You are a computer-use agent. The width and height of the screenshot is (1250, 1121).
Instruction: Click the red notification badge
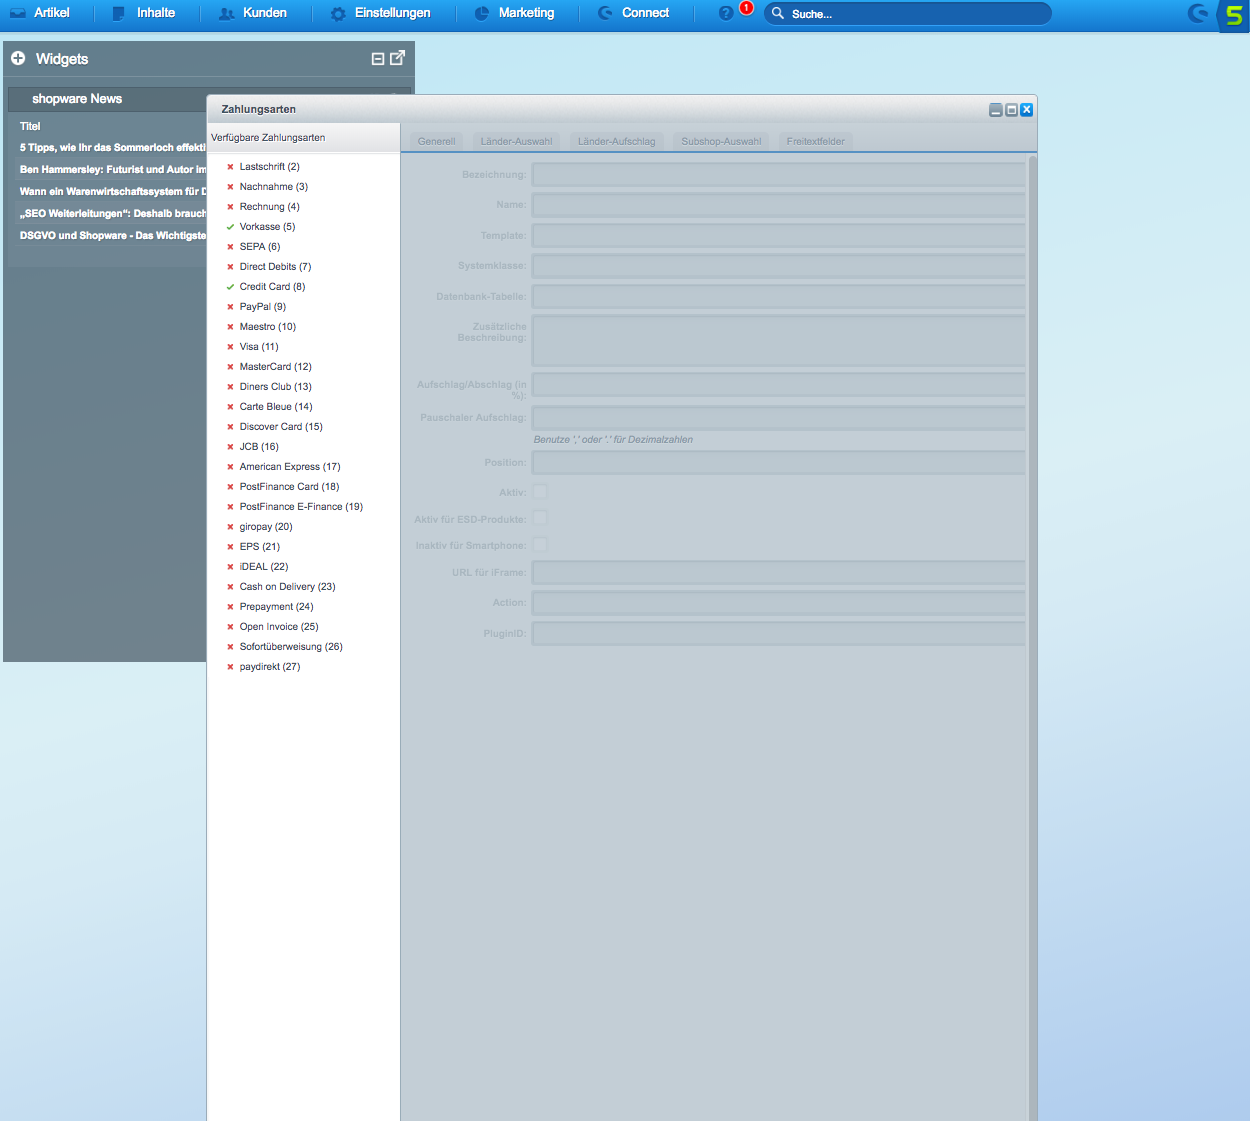pos(746,8)
